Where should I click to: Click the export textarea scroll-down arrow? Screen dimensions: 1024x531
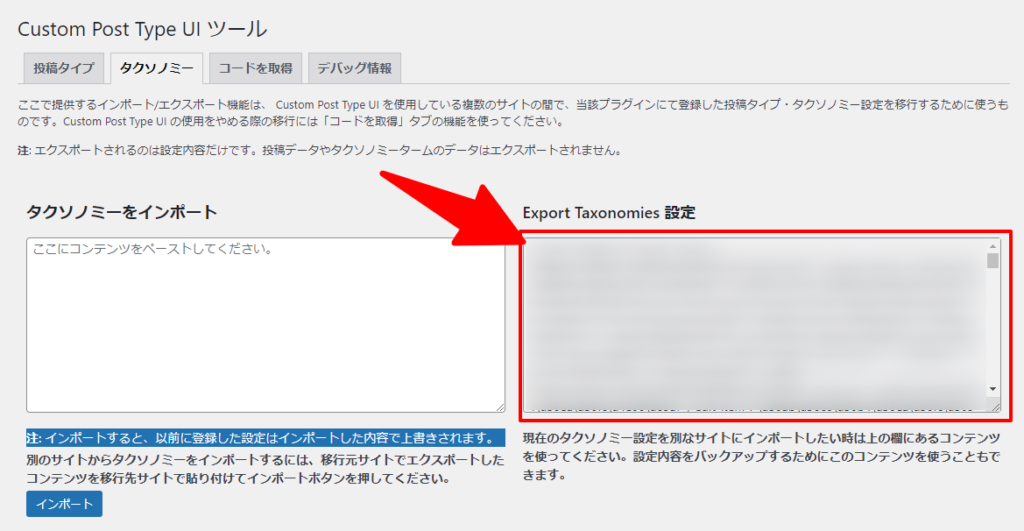point(993,388)
